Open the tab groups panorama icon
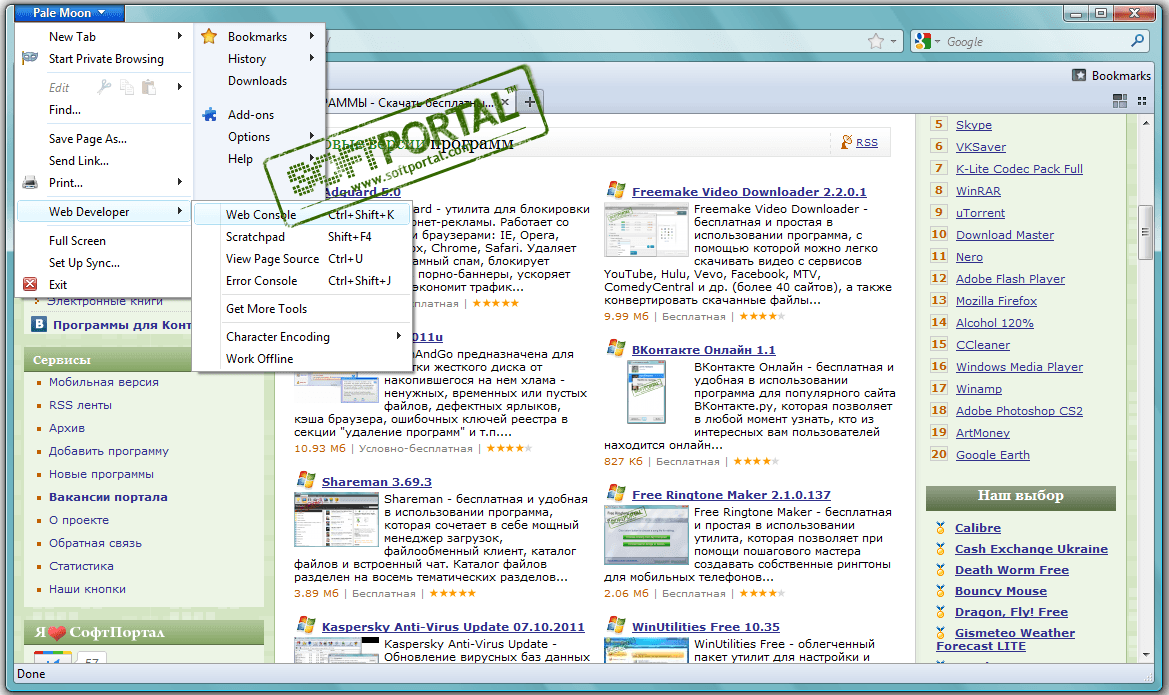 point(1120,101)
